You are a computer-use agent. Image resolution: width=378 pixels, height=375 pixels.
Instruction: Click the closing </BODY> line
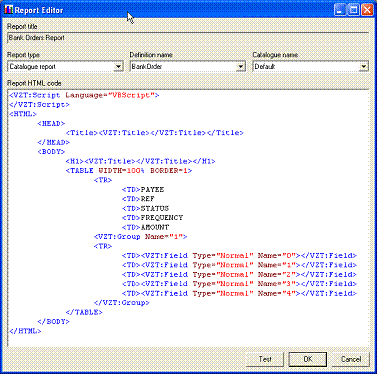(x=53, y=322)
